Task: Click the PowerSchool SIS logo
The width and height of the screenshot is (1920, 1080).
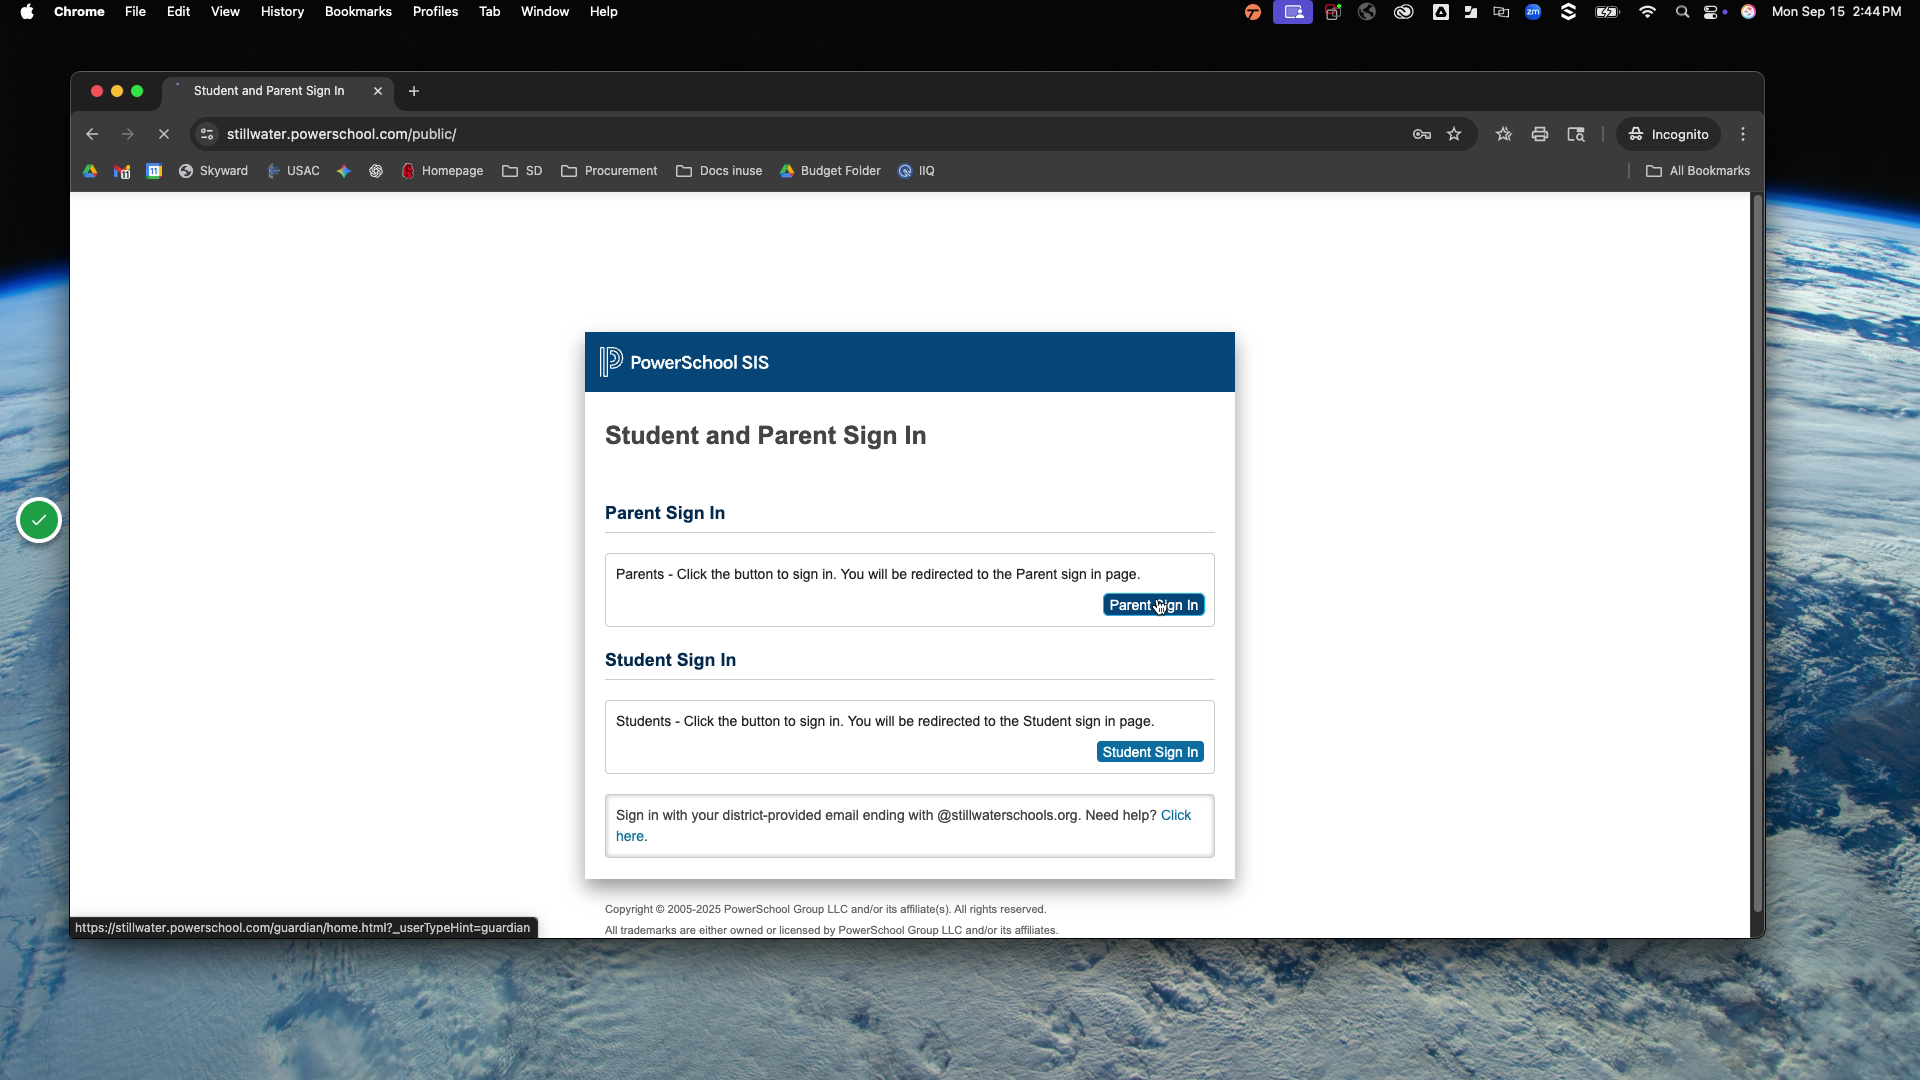Action: click(684, 362)
